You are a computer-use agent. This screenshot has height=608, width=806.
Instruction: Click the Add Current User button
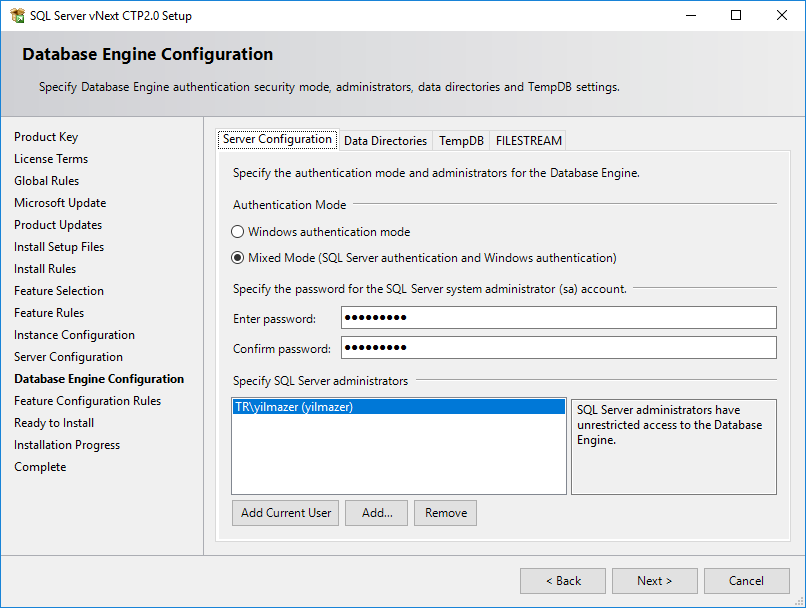(285, 513)
